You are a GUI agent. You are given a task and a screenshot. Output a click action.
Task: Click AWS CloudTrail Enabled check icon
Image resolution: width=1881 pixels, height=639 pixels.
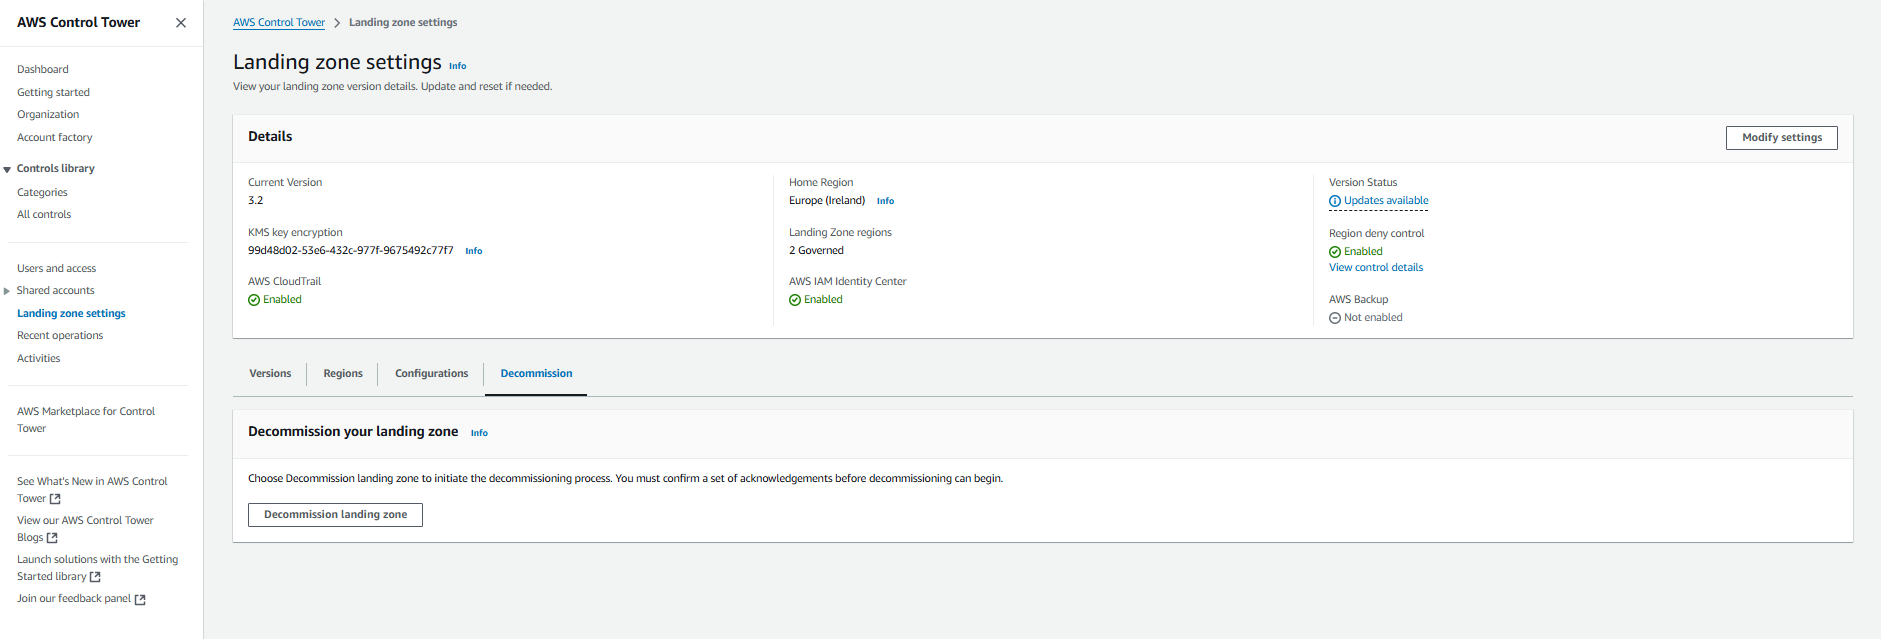tap(254, 300)
